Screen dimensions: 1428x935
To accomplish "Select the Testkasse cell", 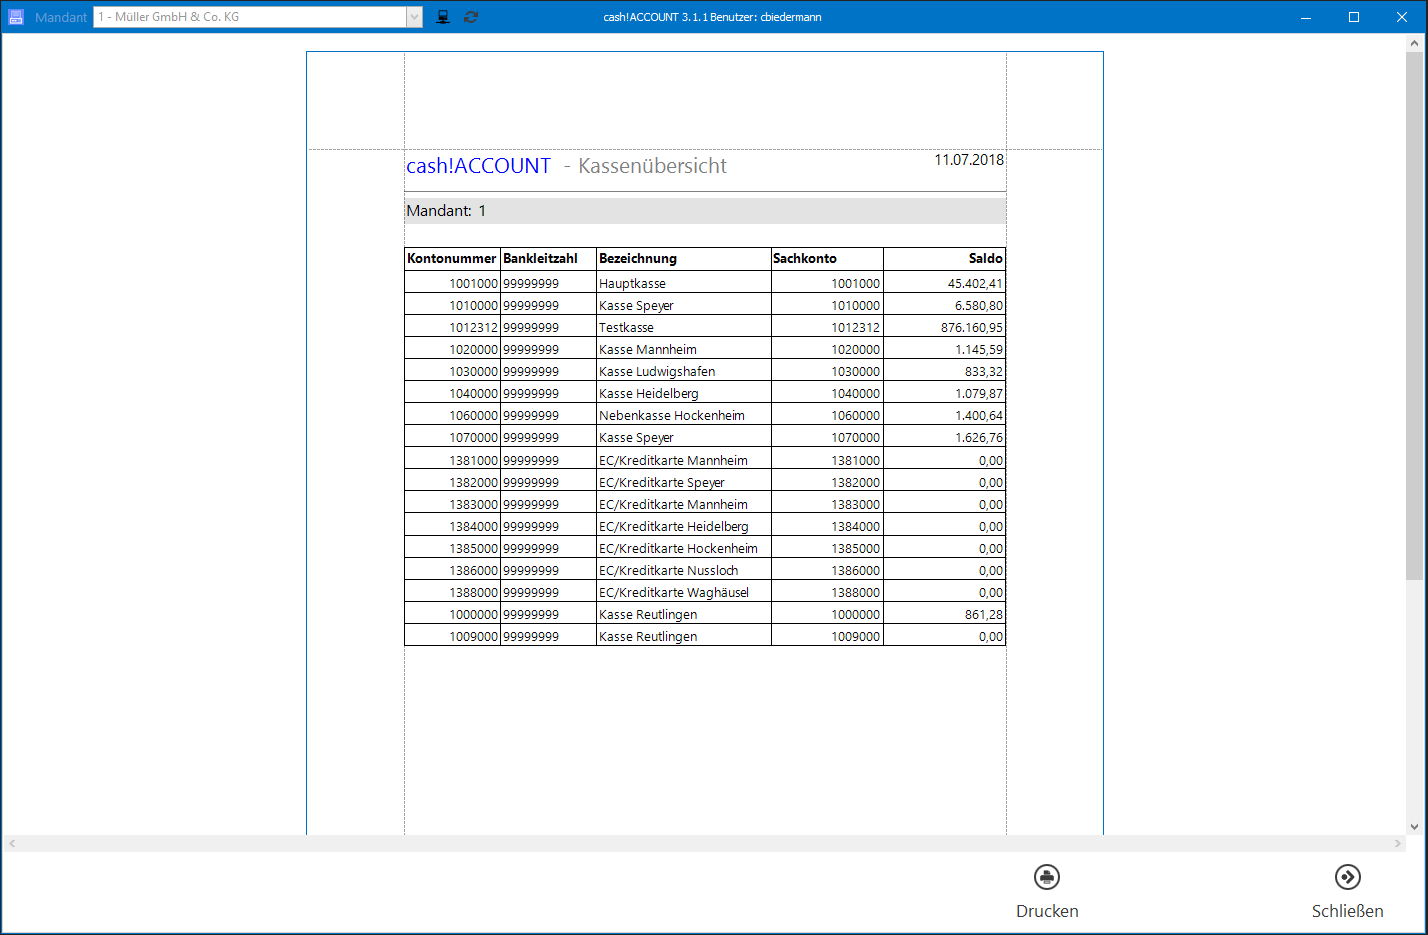I will (x=684, y=327).
